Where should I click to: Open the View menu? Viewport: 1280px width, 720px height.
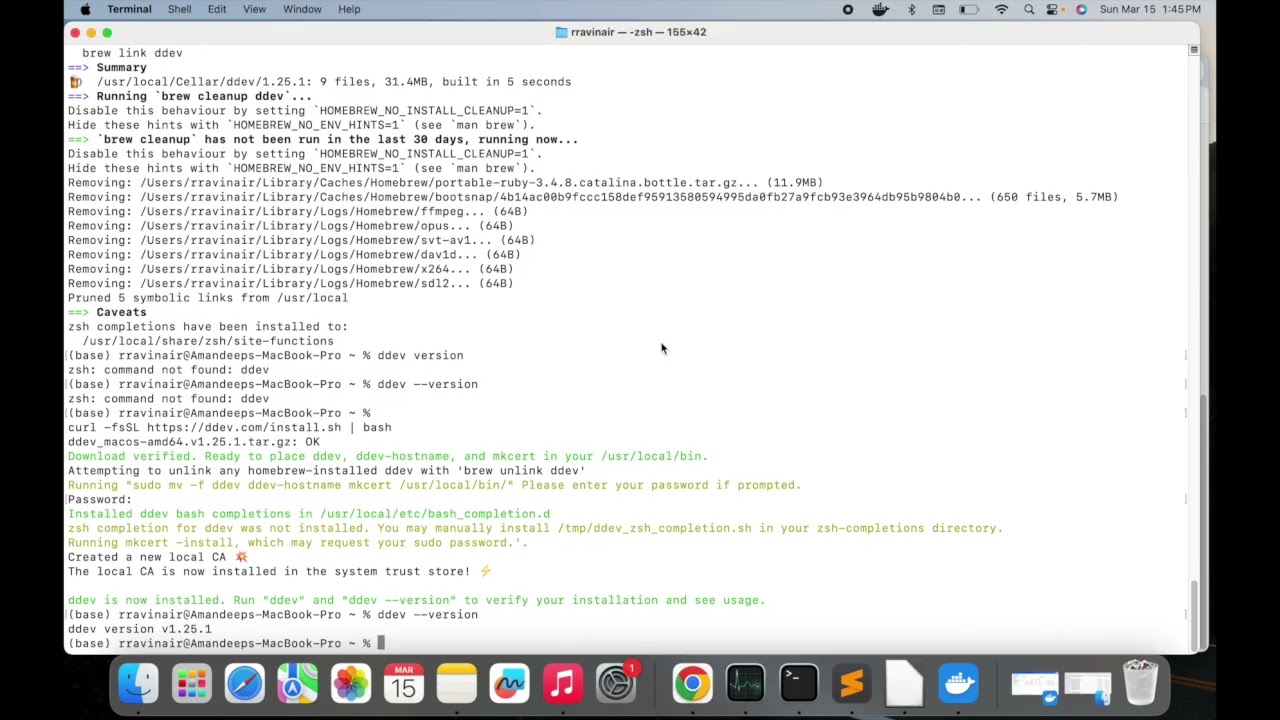[254, 9]
